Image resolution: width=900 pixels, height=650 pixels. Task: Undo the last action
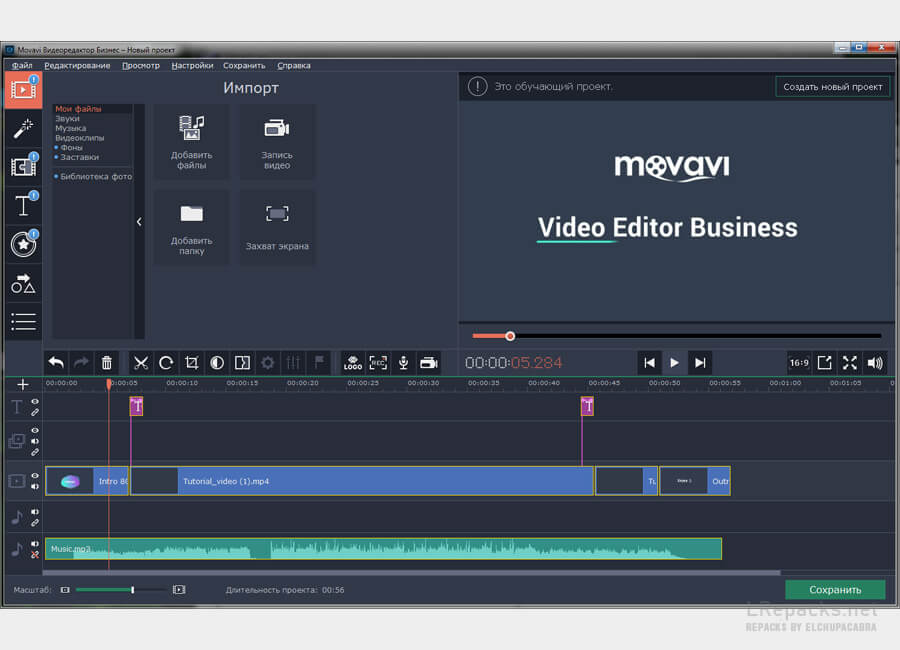point(56,362)
